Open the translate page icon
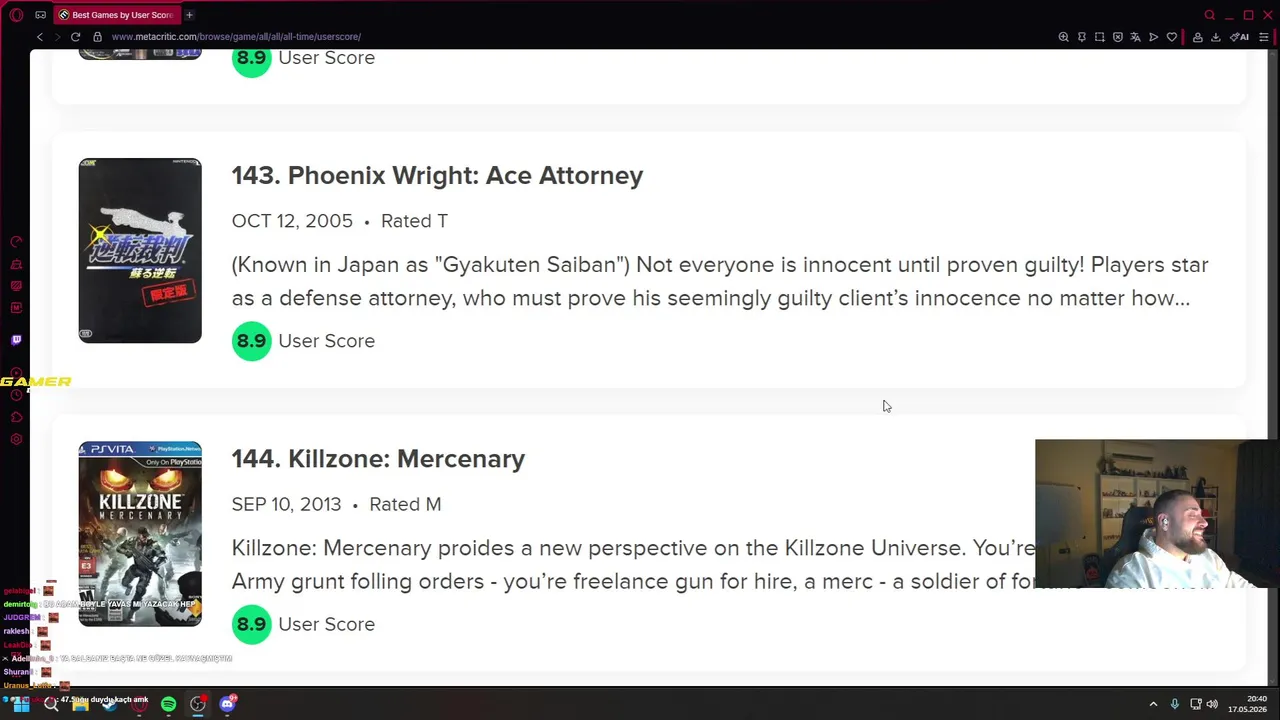1280x720 pixels. (x=1135, y=37)
